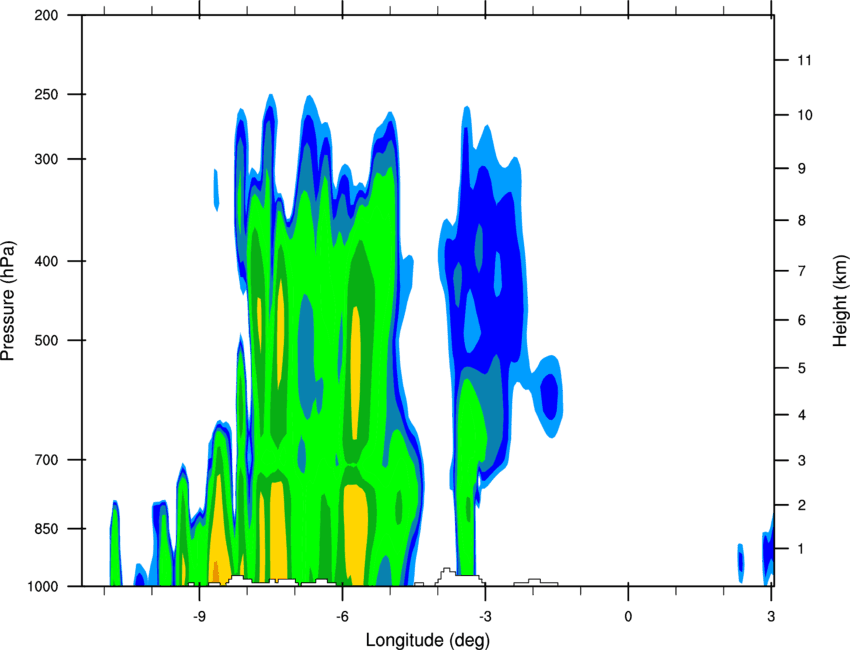
Task: Click the 850 pressure tick label
Action: (x=46, y=529)
